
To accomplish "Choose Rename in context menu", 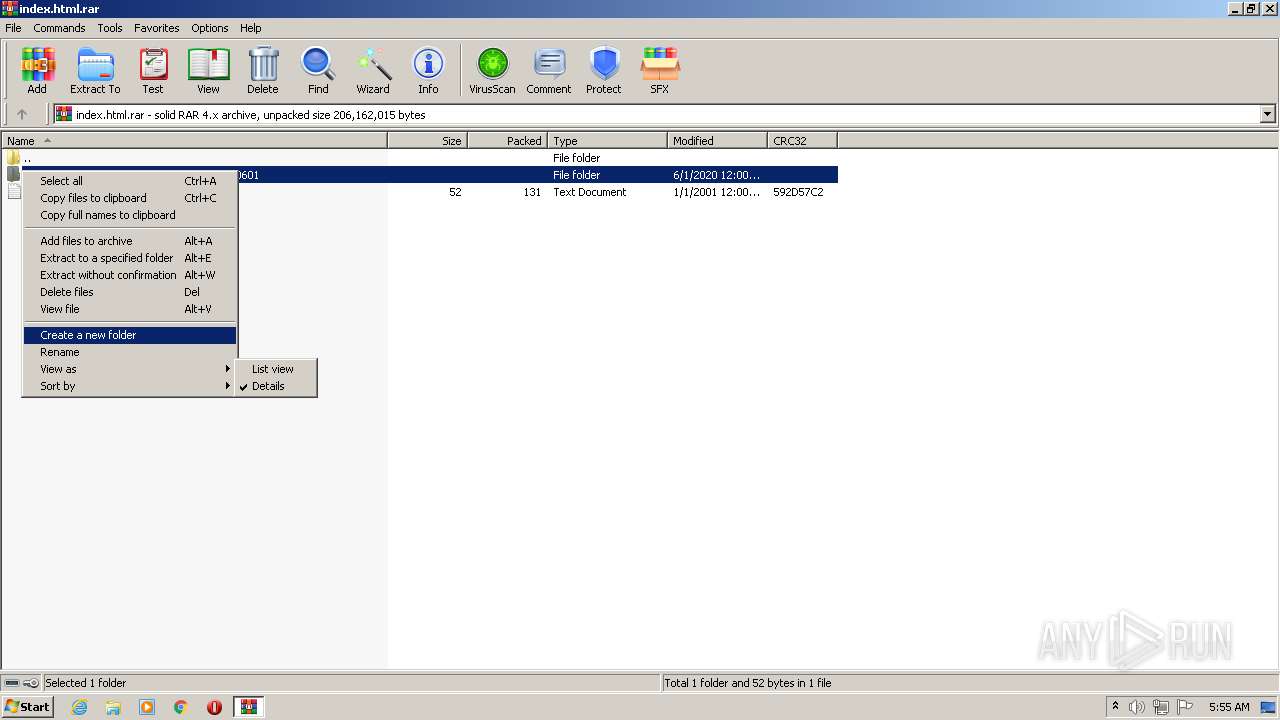I will pos(130,352).
